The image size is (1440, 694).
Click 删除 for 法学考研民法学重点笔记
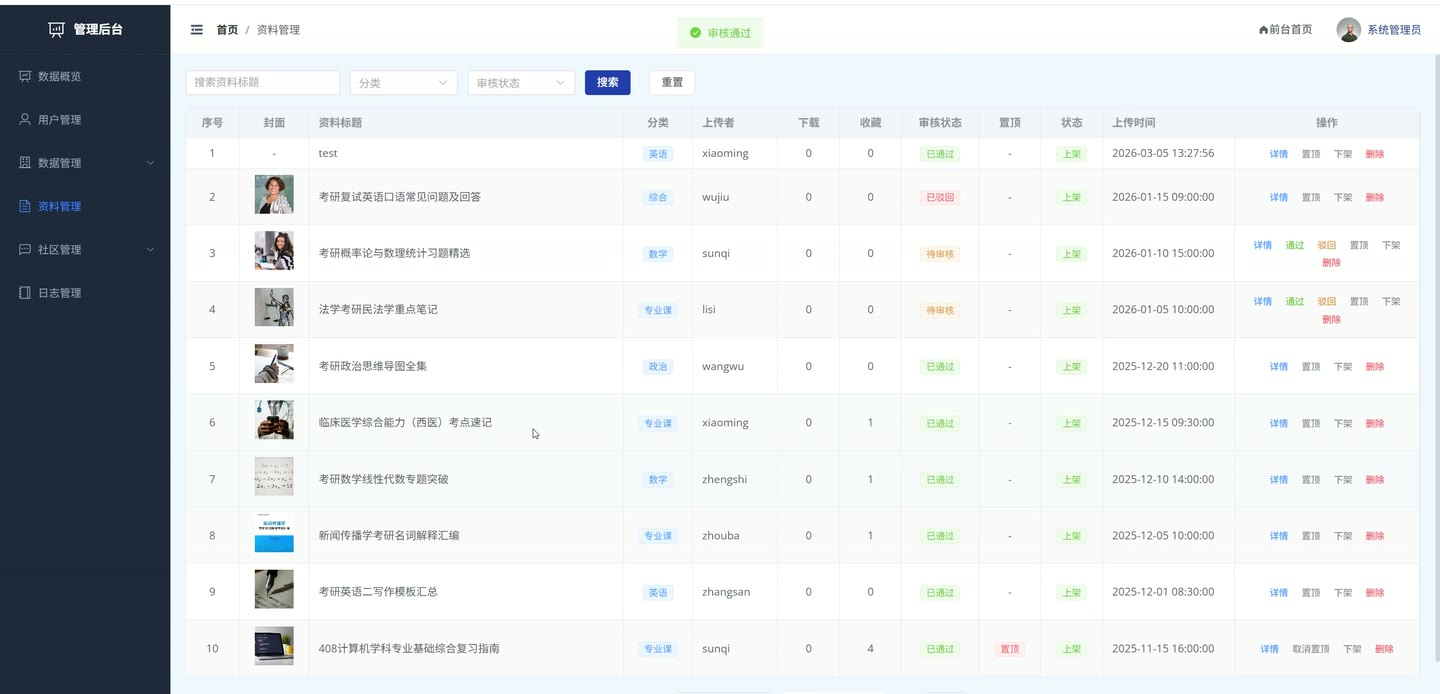point(1331,319)
